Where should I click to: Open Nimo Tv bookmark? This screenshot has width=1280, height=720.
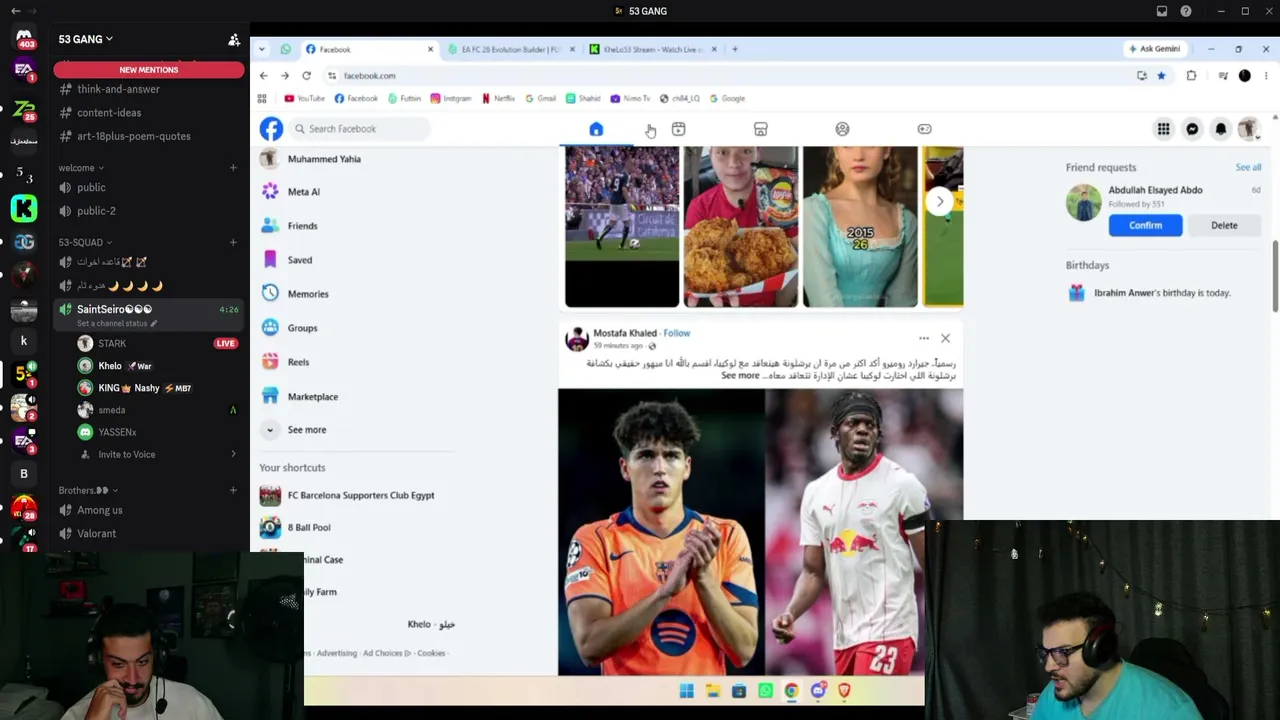(630, 99)
